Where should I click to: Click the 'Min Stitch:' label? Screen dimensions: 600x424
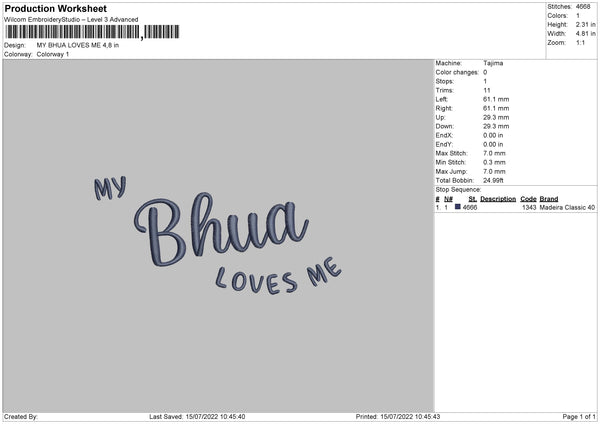(x=450, y=163)
